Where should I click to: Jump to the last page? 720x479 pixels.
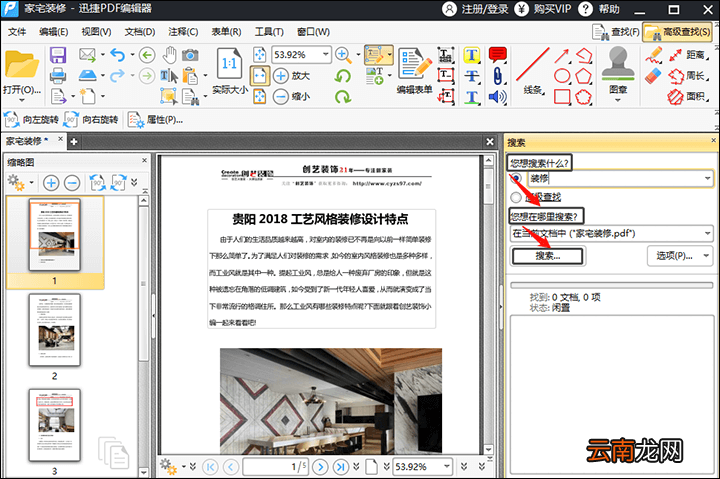click(340, 467)
